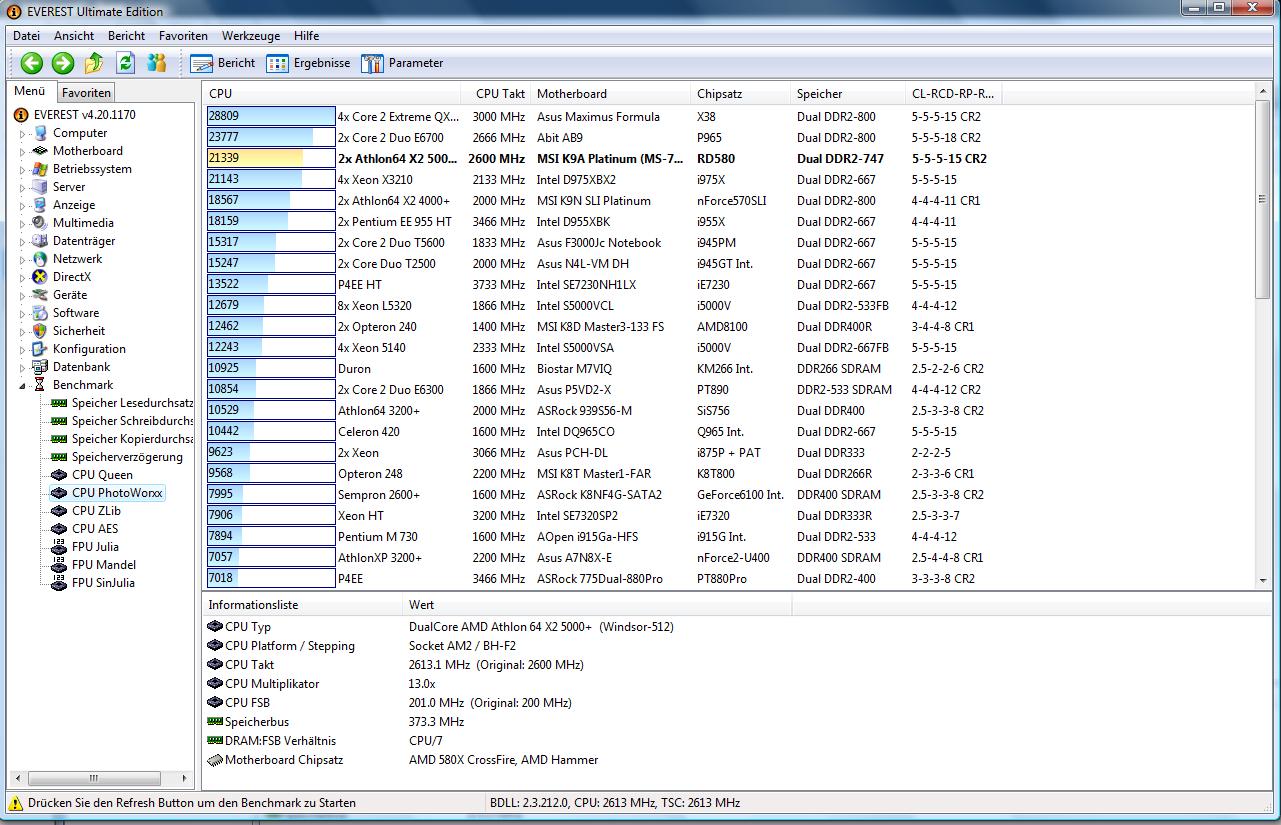Viewport: 1281px width, 825px height.
Task: Select the CPU ZLib benchmark
Action: point(96,511)
